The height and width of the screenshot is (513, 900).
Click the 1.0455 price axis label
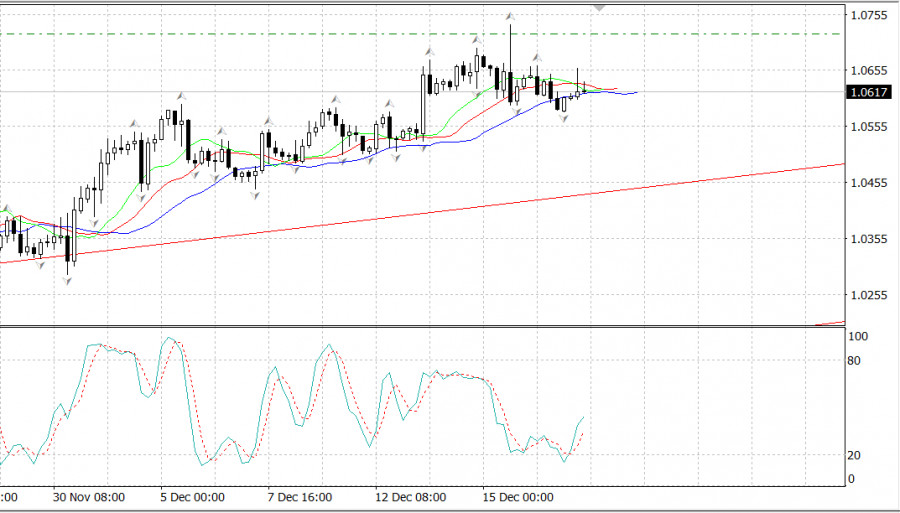868,183
